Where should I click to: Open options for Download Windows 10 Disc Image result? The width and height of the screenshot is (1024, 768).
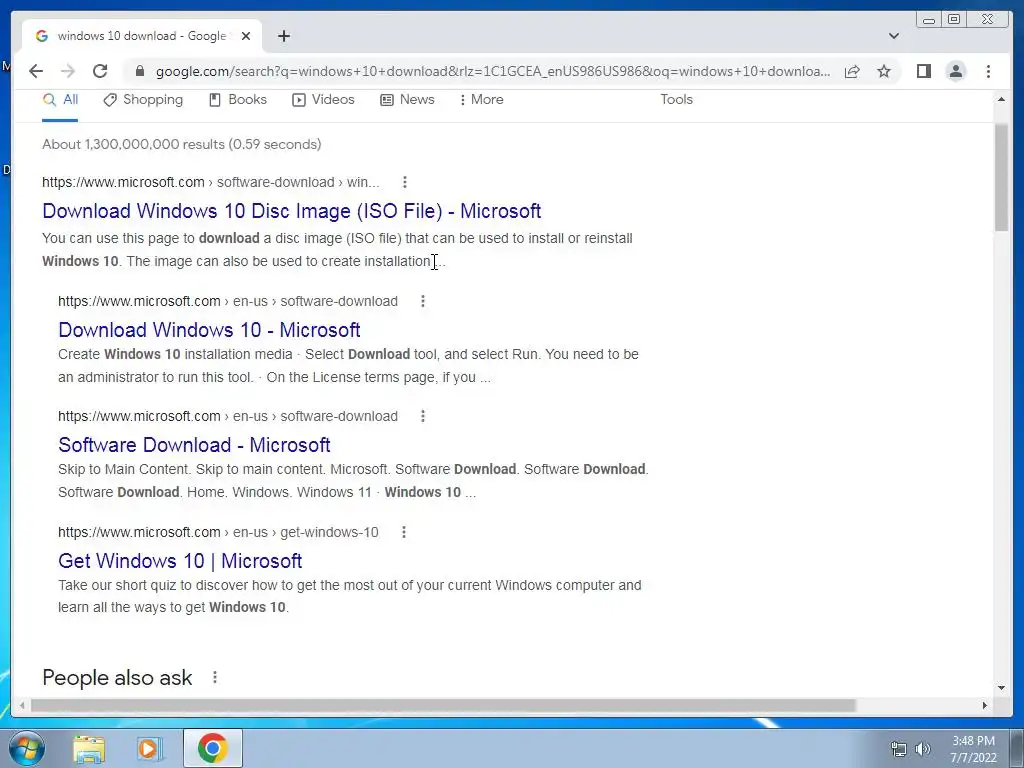click(x=405, y=182)
